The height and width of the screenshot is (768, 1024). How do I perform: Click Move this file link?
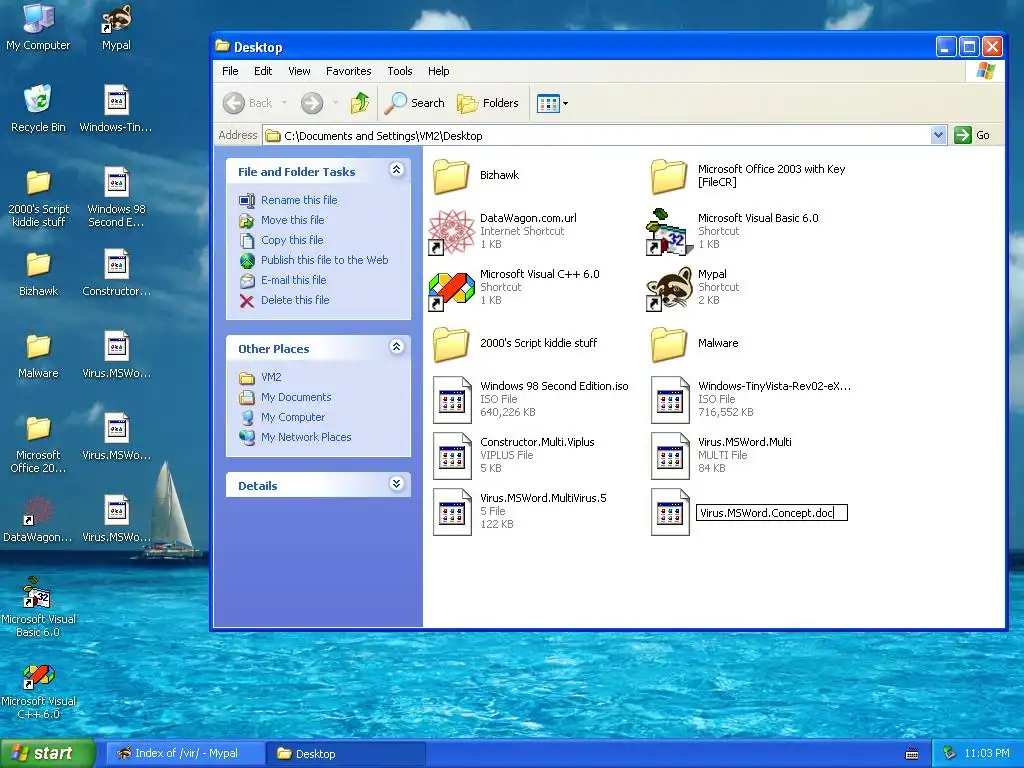coord(293,220)
